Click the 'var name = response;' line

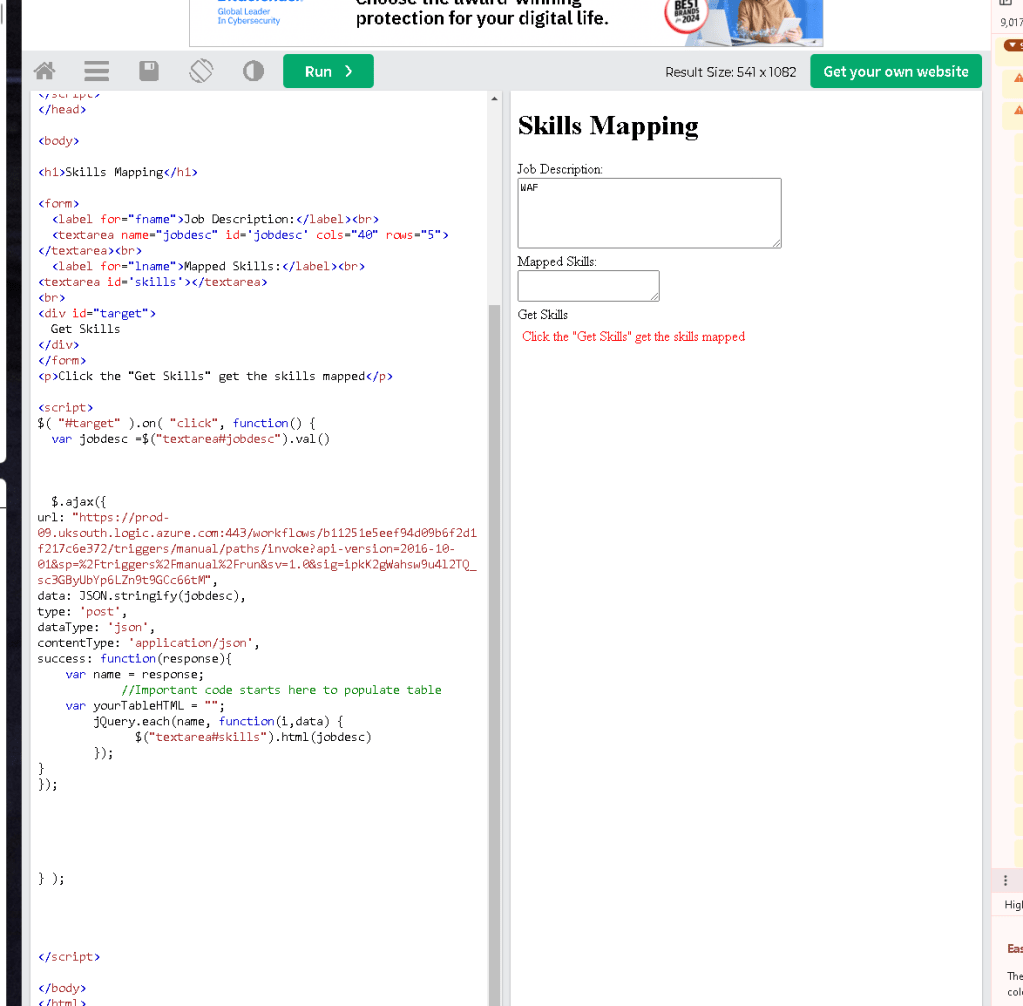coord(134,674)
